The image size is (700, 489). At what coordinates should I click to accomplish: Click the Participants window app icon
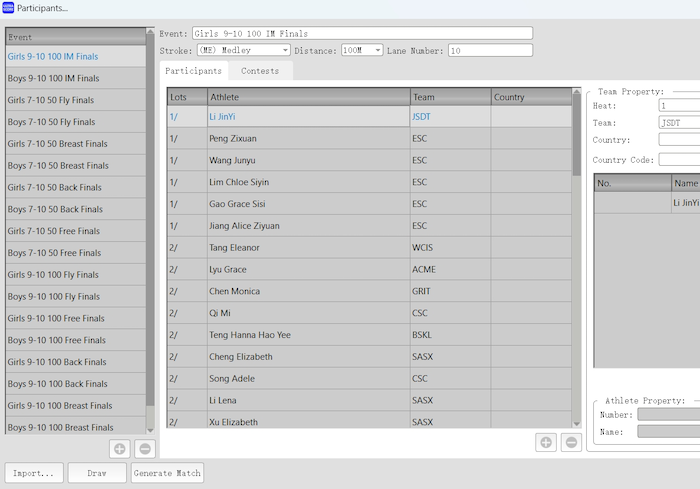8,8
